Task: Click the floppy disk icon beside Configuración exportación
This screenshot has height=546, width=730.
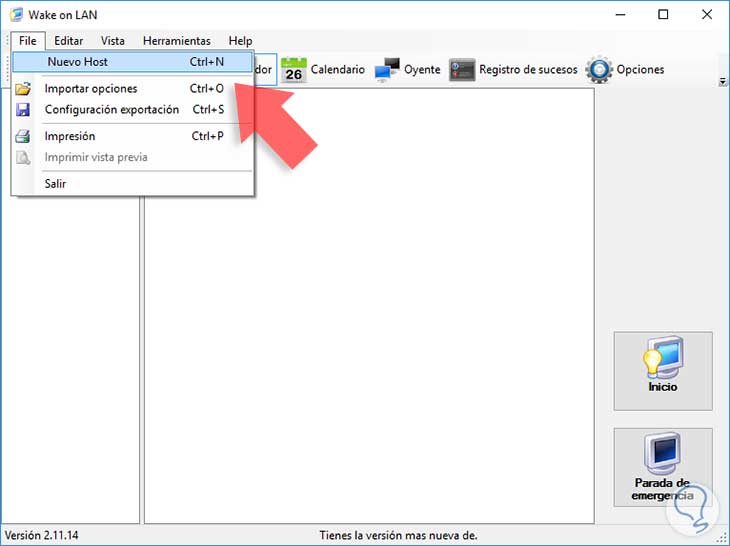Action: pos(23,109)
